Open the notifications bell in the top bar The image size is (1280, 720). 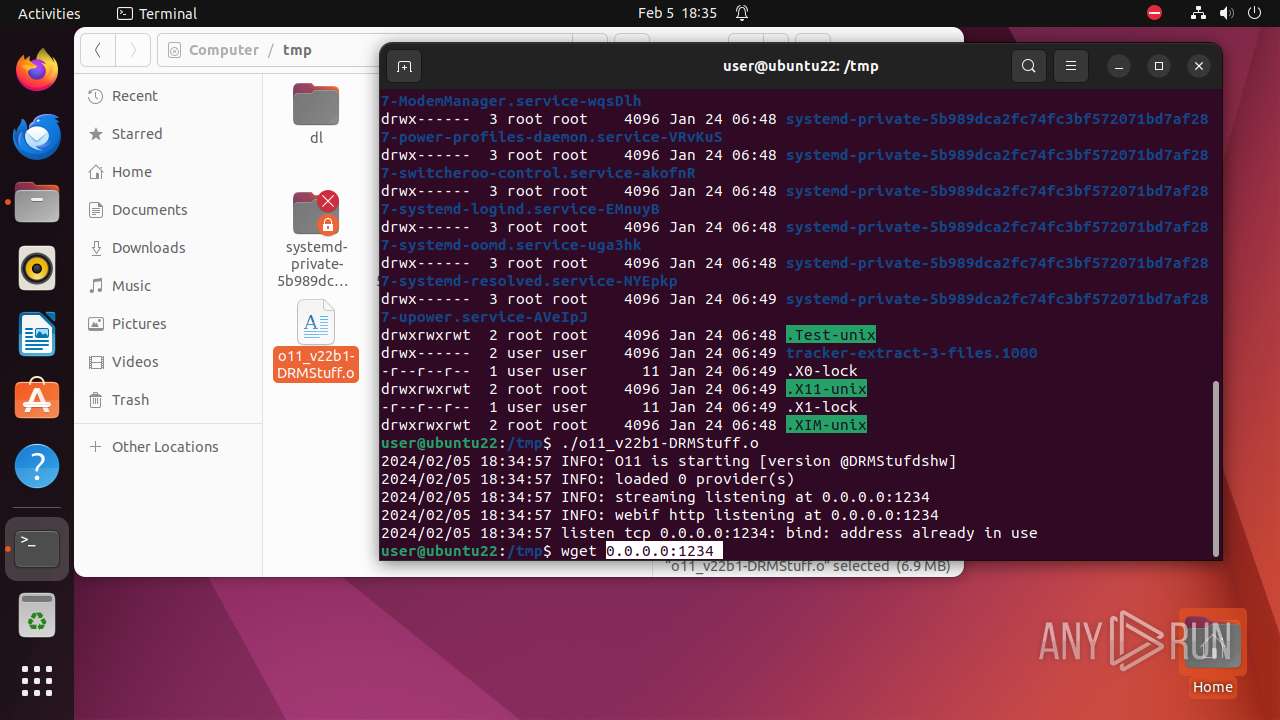click(742, 13)
